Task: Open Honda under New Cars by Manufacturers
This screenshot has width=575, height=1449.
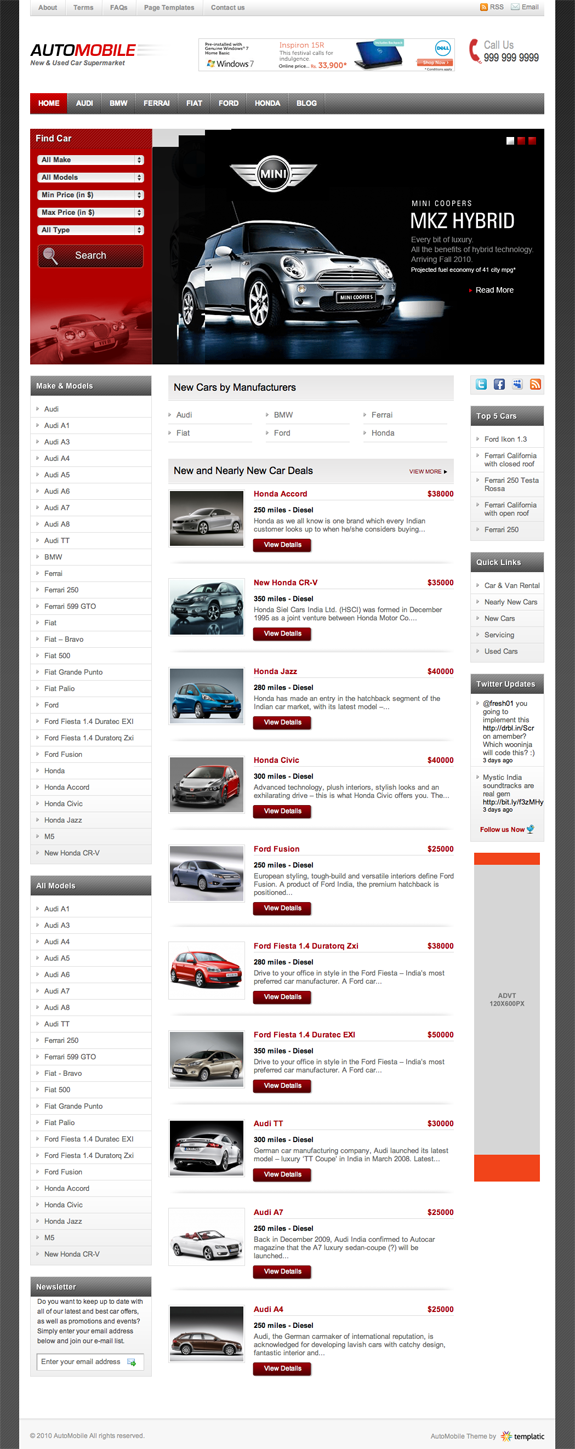Action: tap(383, 433)
